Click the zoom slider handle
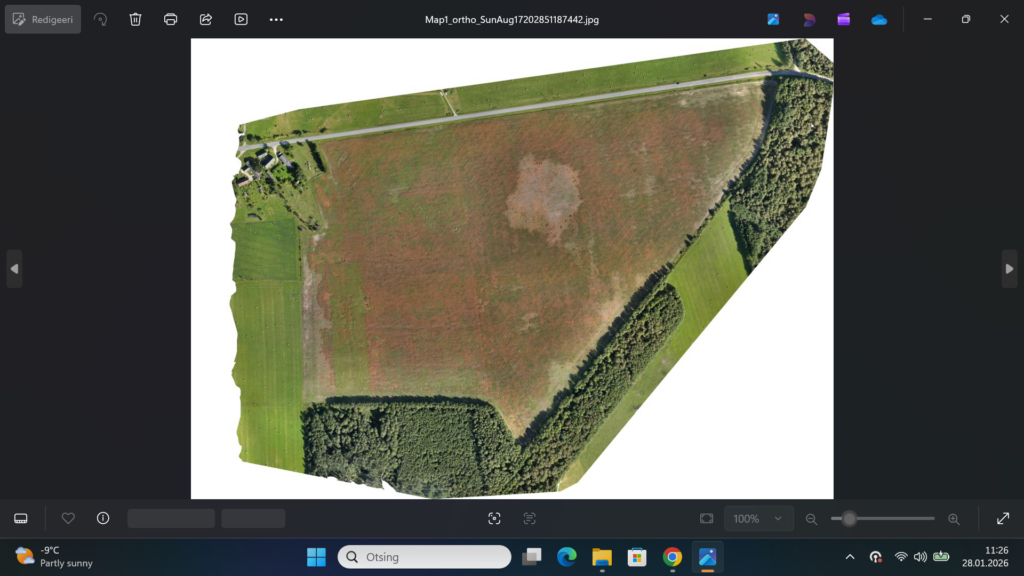The height and width of the screenshot is (576, 1024). click(849, 518)
